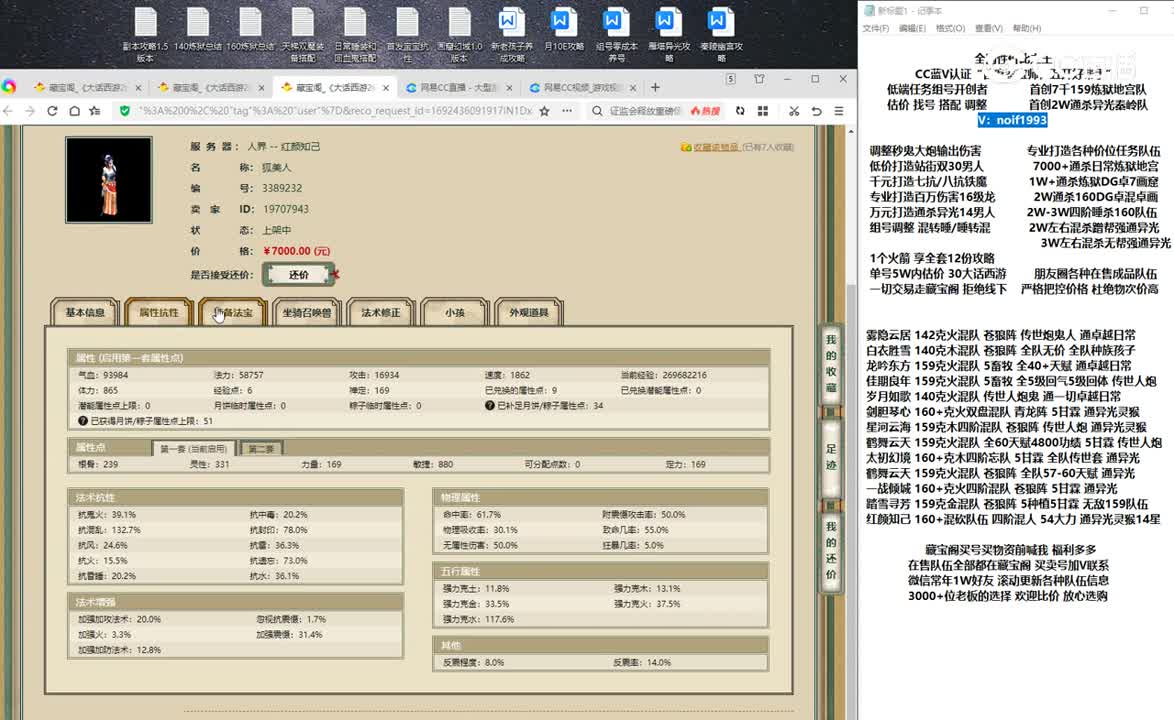
Task: Click the browser address bar
Action: click(335, 111)
